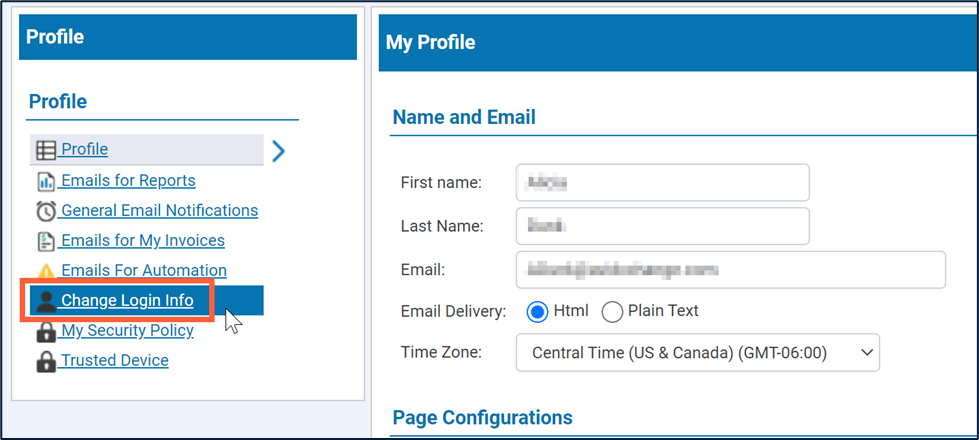Click the Page Configurations section heading
The width and height of the screenshot is (979, 440).
483,417
